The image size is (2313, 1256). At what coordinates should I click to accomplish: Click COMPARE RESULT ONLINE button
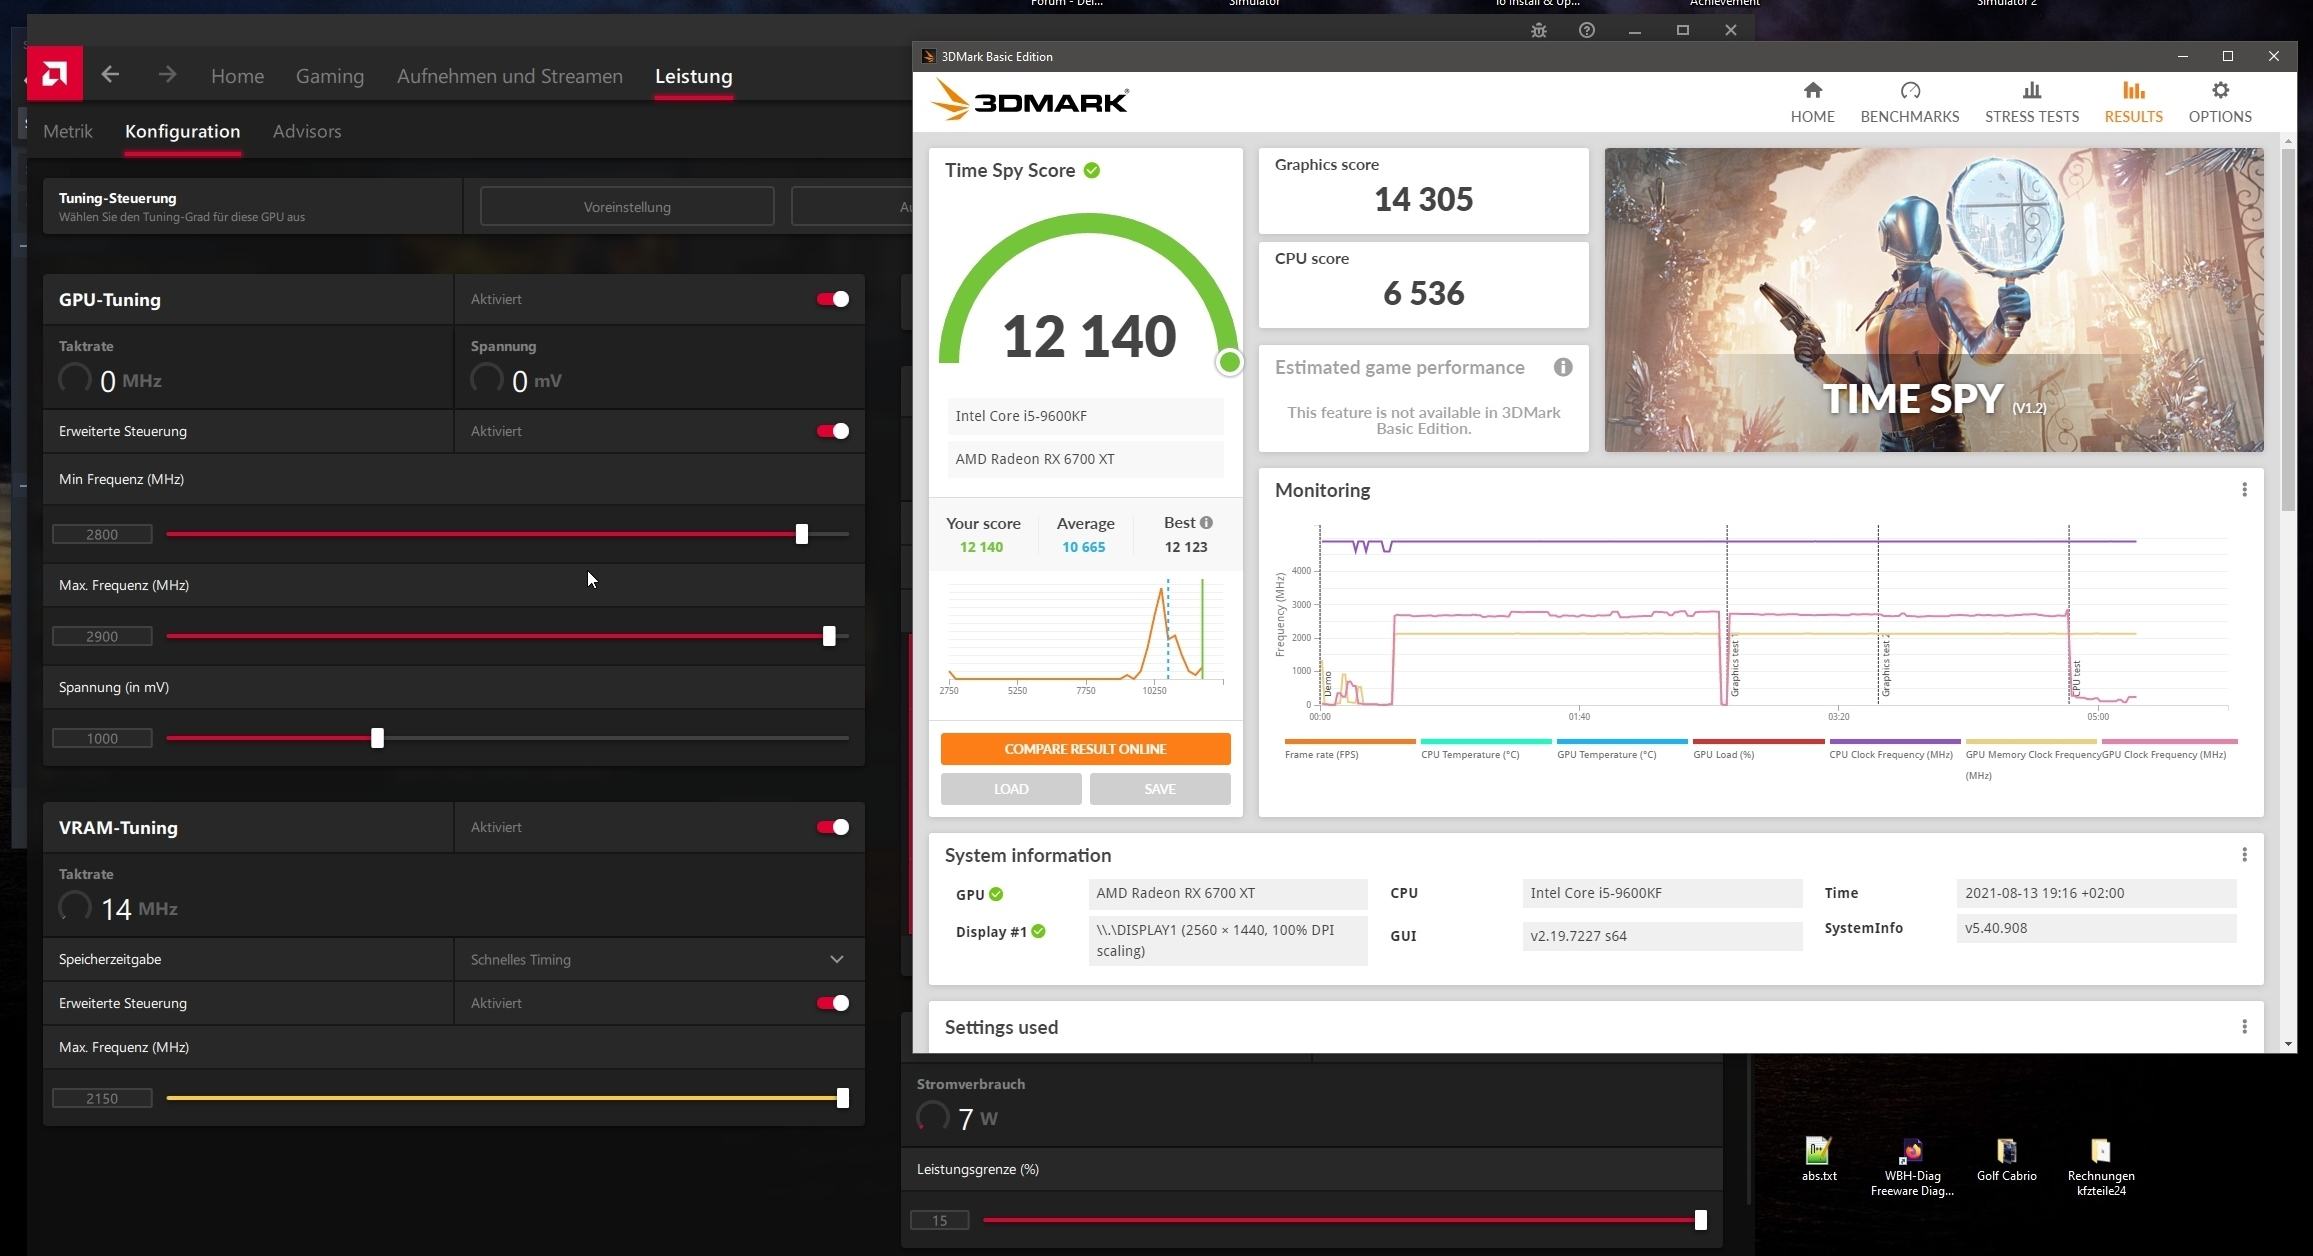click(x=1085, y=749)
